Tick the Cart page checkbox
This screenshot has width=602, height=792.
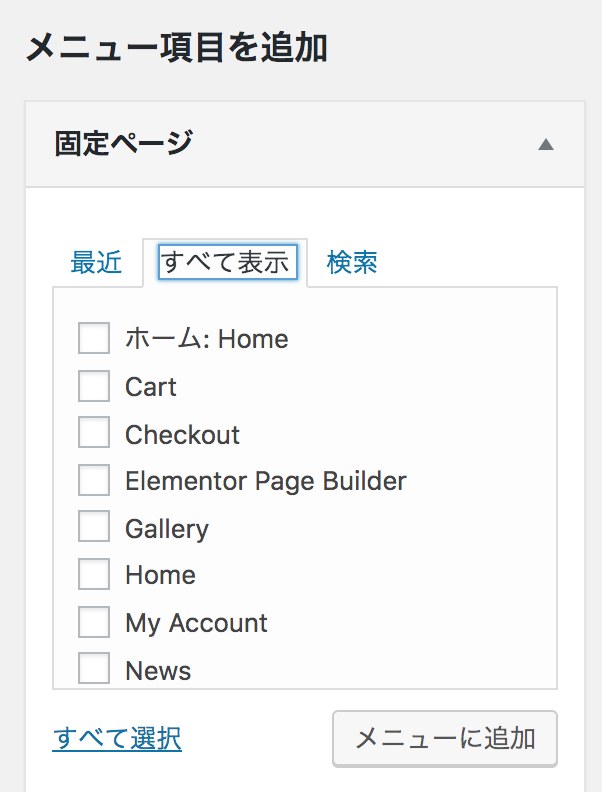94,386
